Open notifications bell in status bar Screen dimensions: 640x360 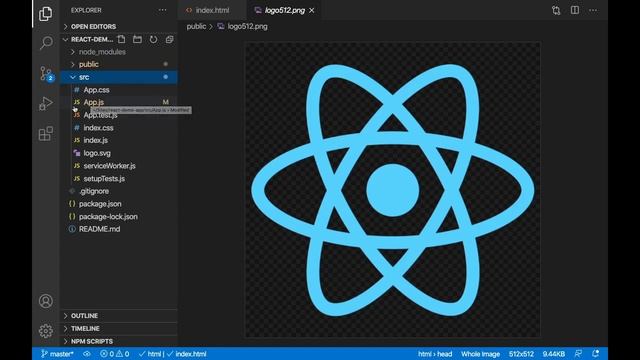596,353
